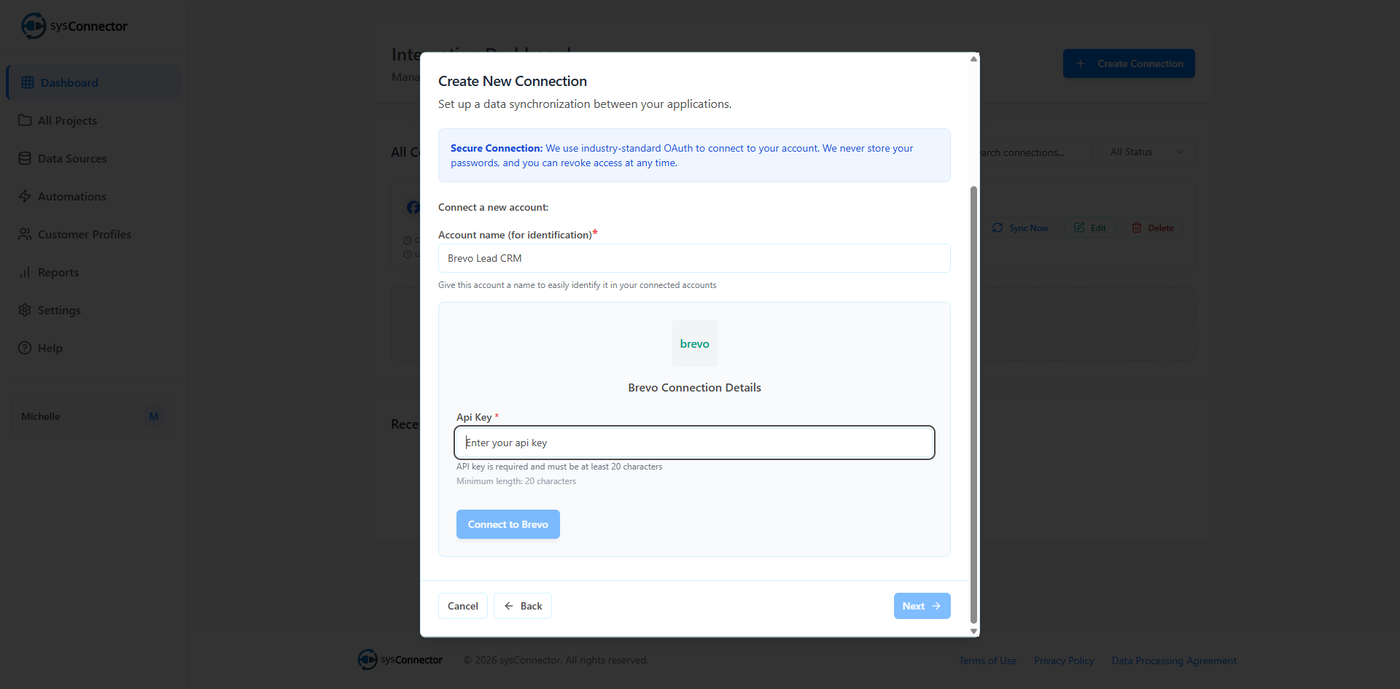Cancel the new connection dialog
Image resolution: width=1400 pixels, height=689 pixels.
(x=463, y=606)
